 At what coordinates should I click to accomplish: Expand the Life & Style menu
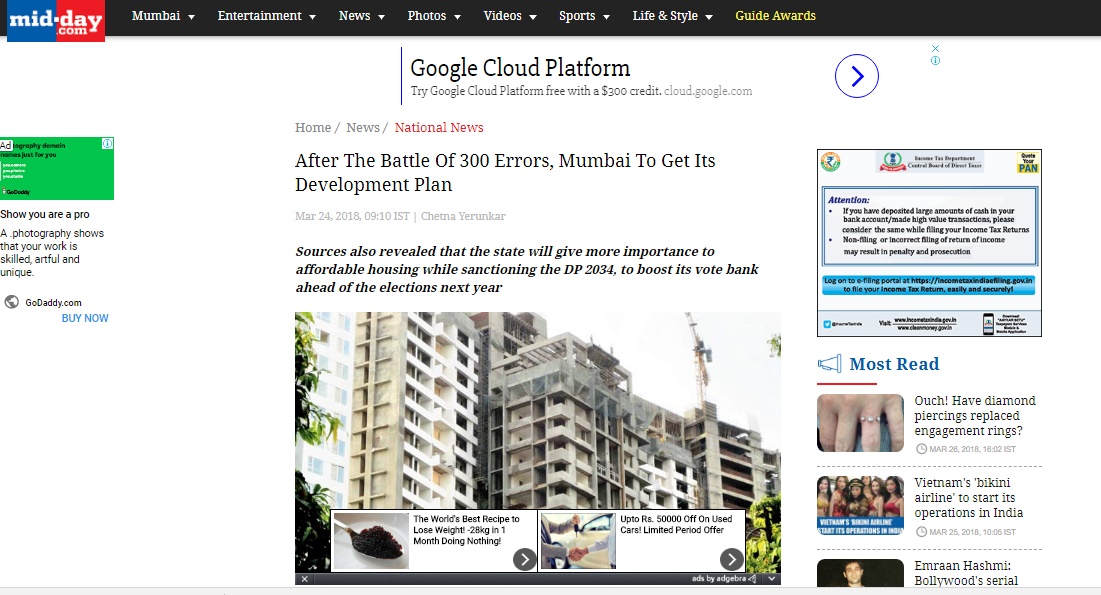672,15
